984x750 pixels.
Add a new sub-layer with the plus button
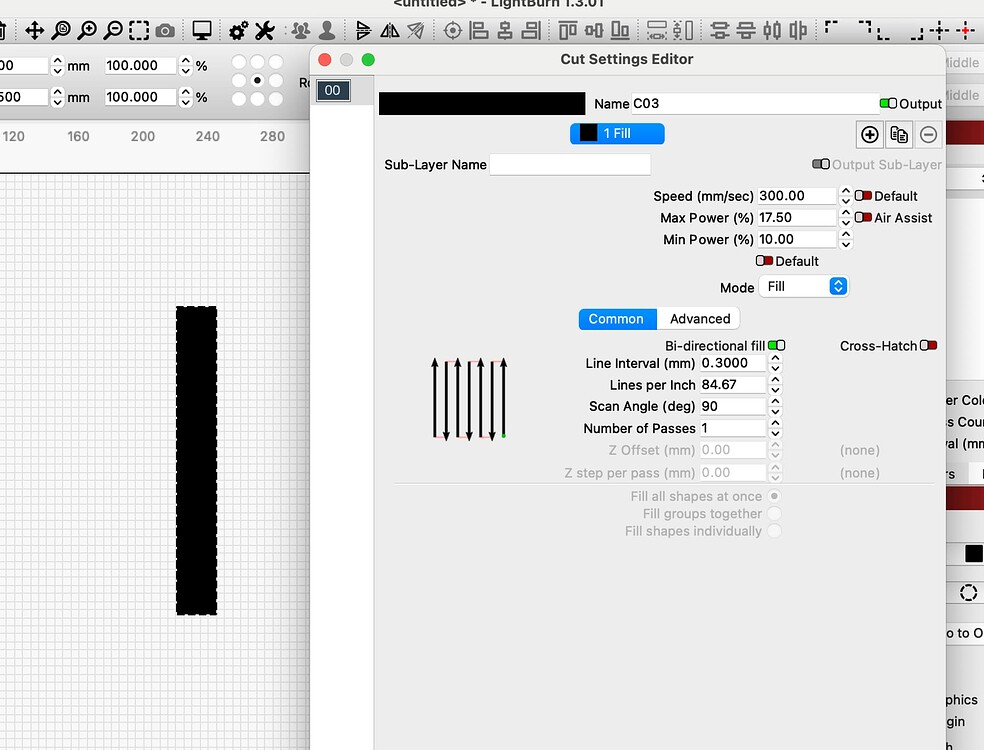[x=869, y=134]
